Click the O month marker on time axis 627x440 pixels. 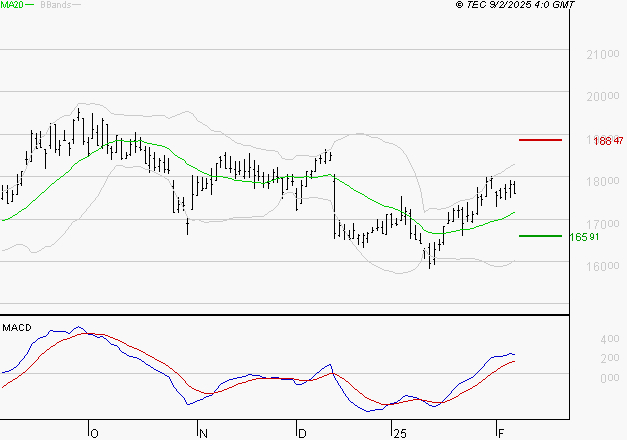tap(94, 434)
